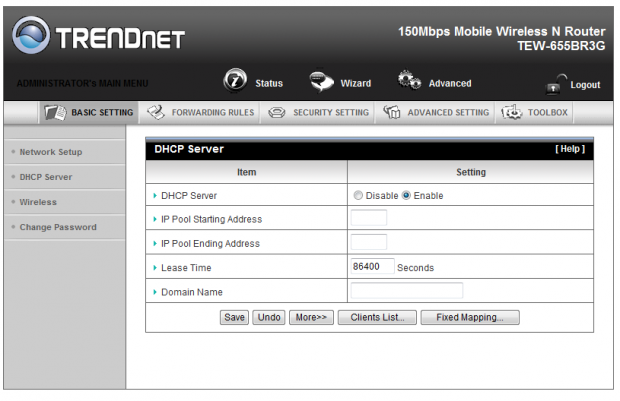Click the Toolbox gear icon

(512, 112)
